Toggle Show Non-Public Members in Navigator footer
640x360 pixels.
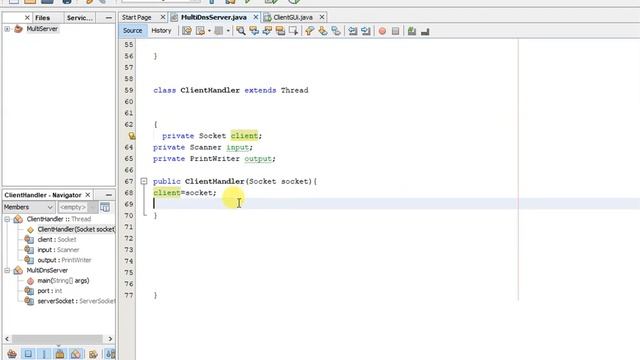60,354
